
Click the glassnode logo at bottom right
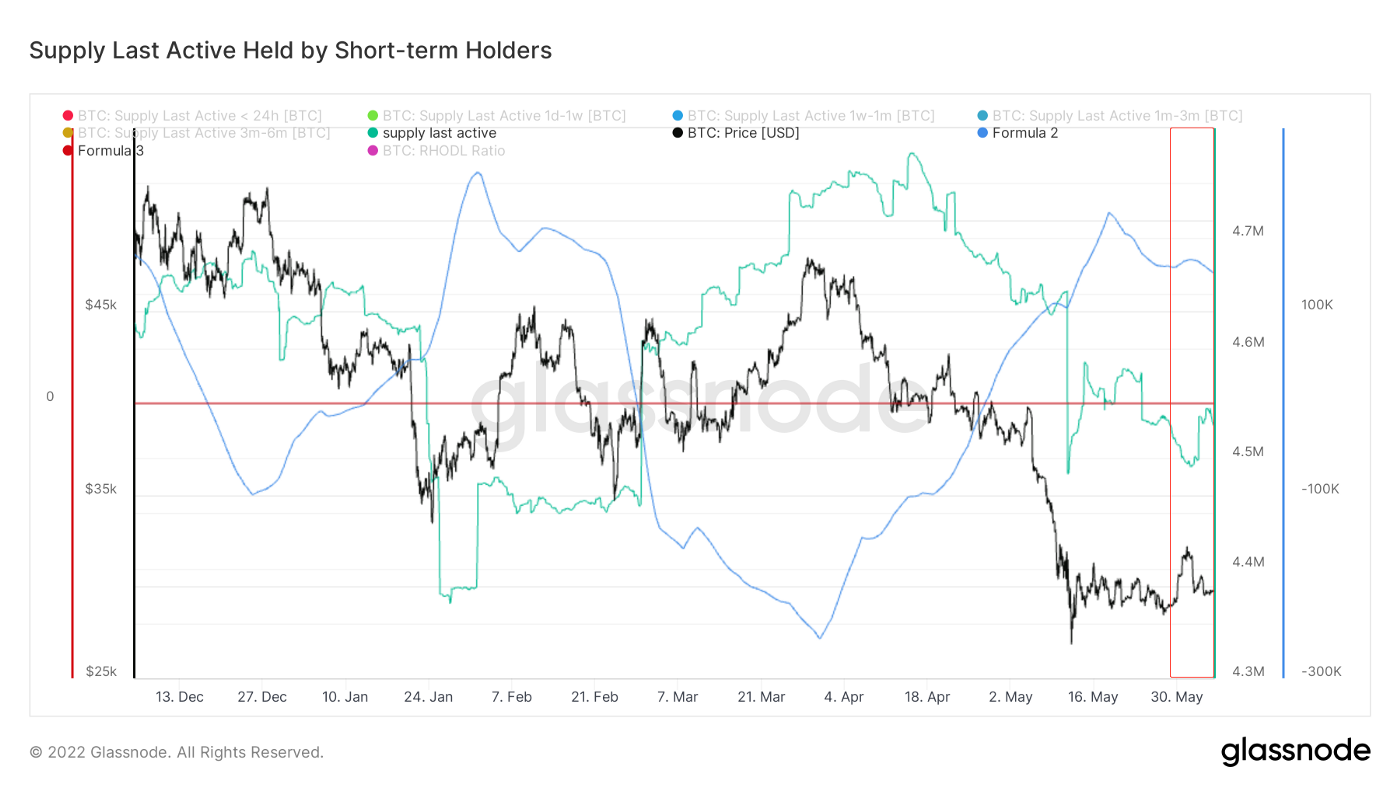(1295, 751)
